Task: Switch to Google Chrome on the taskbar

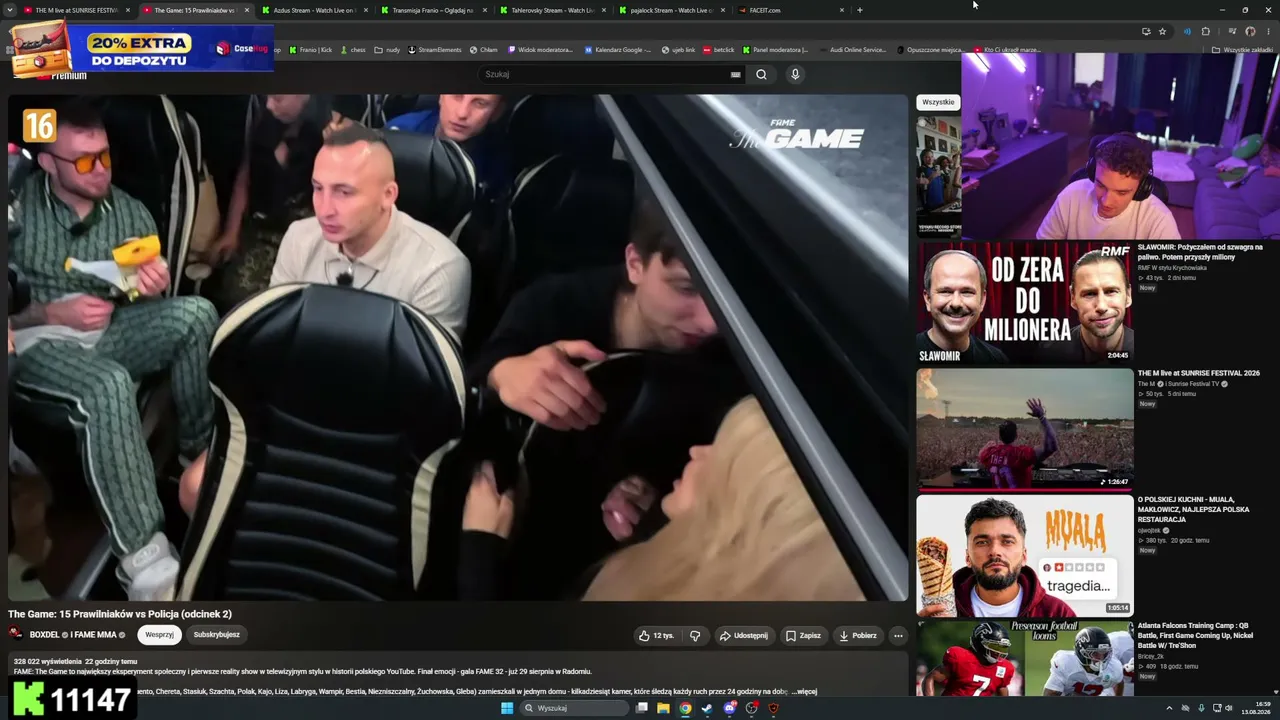Action: tap(685, 708)
